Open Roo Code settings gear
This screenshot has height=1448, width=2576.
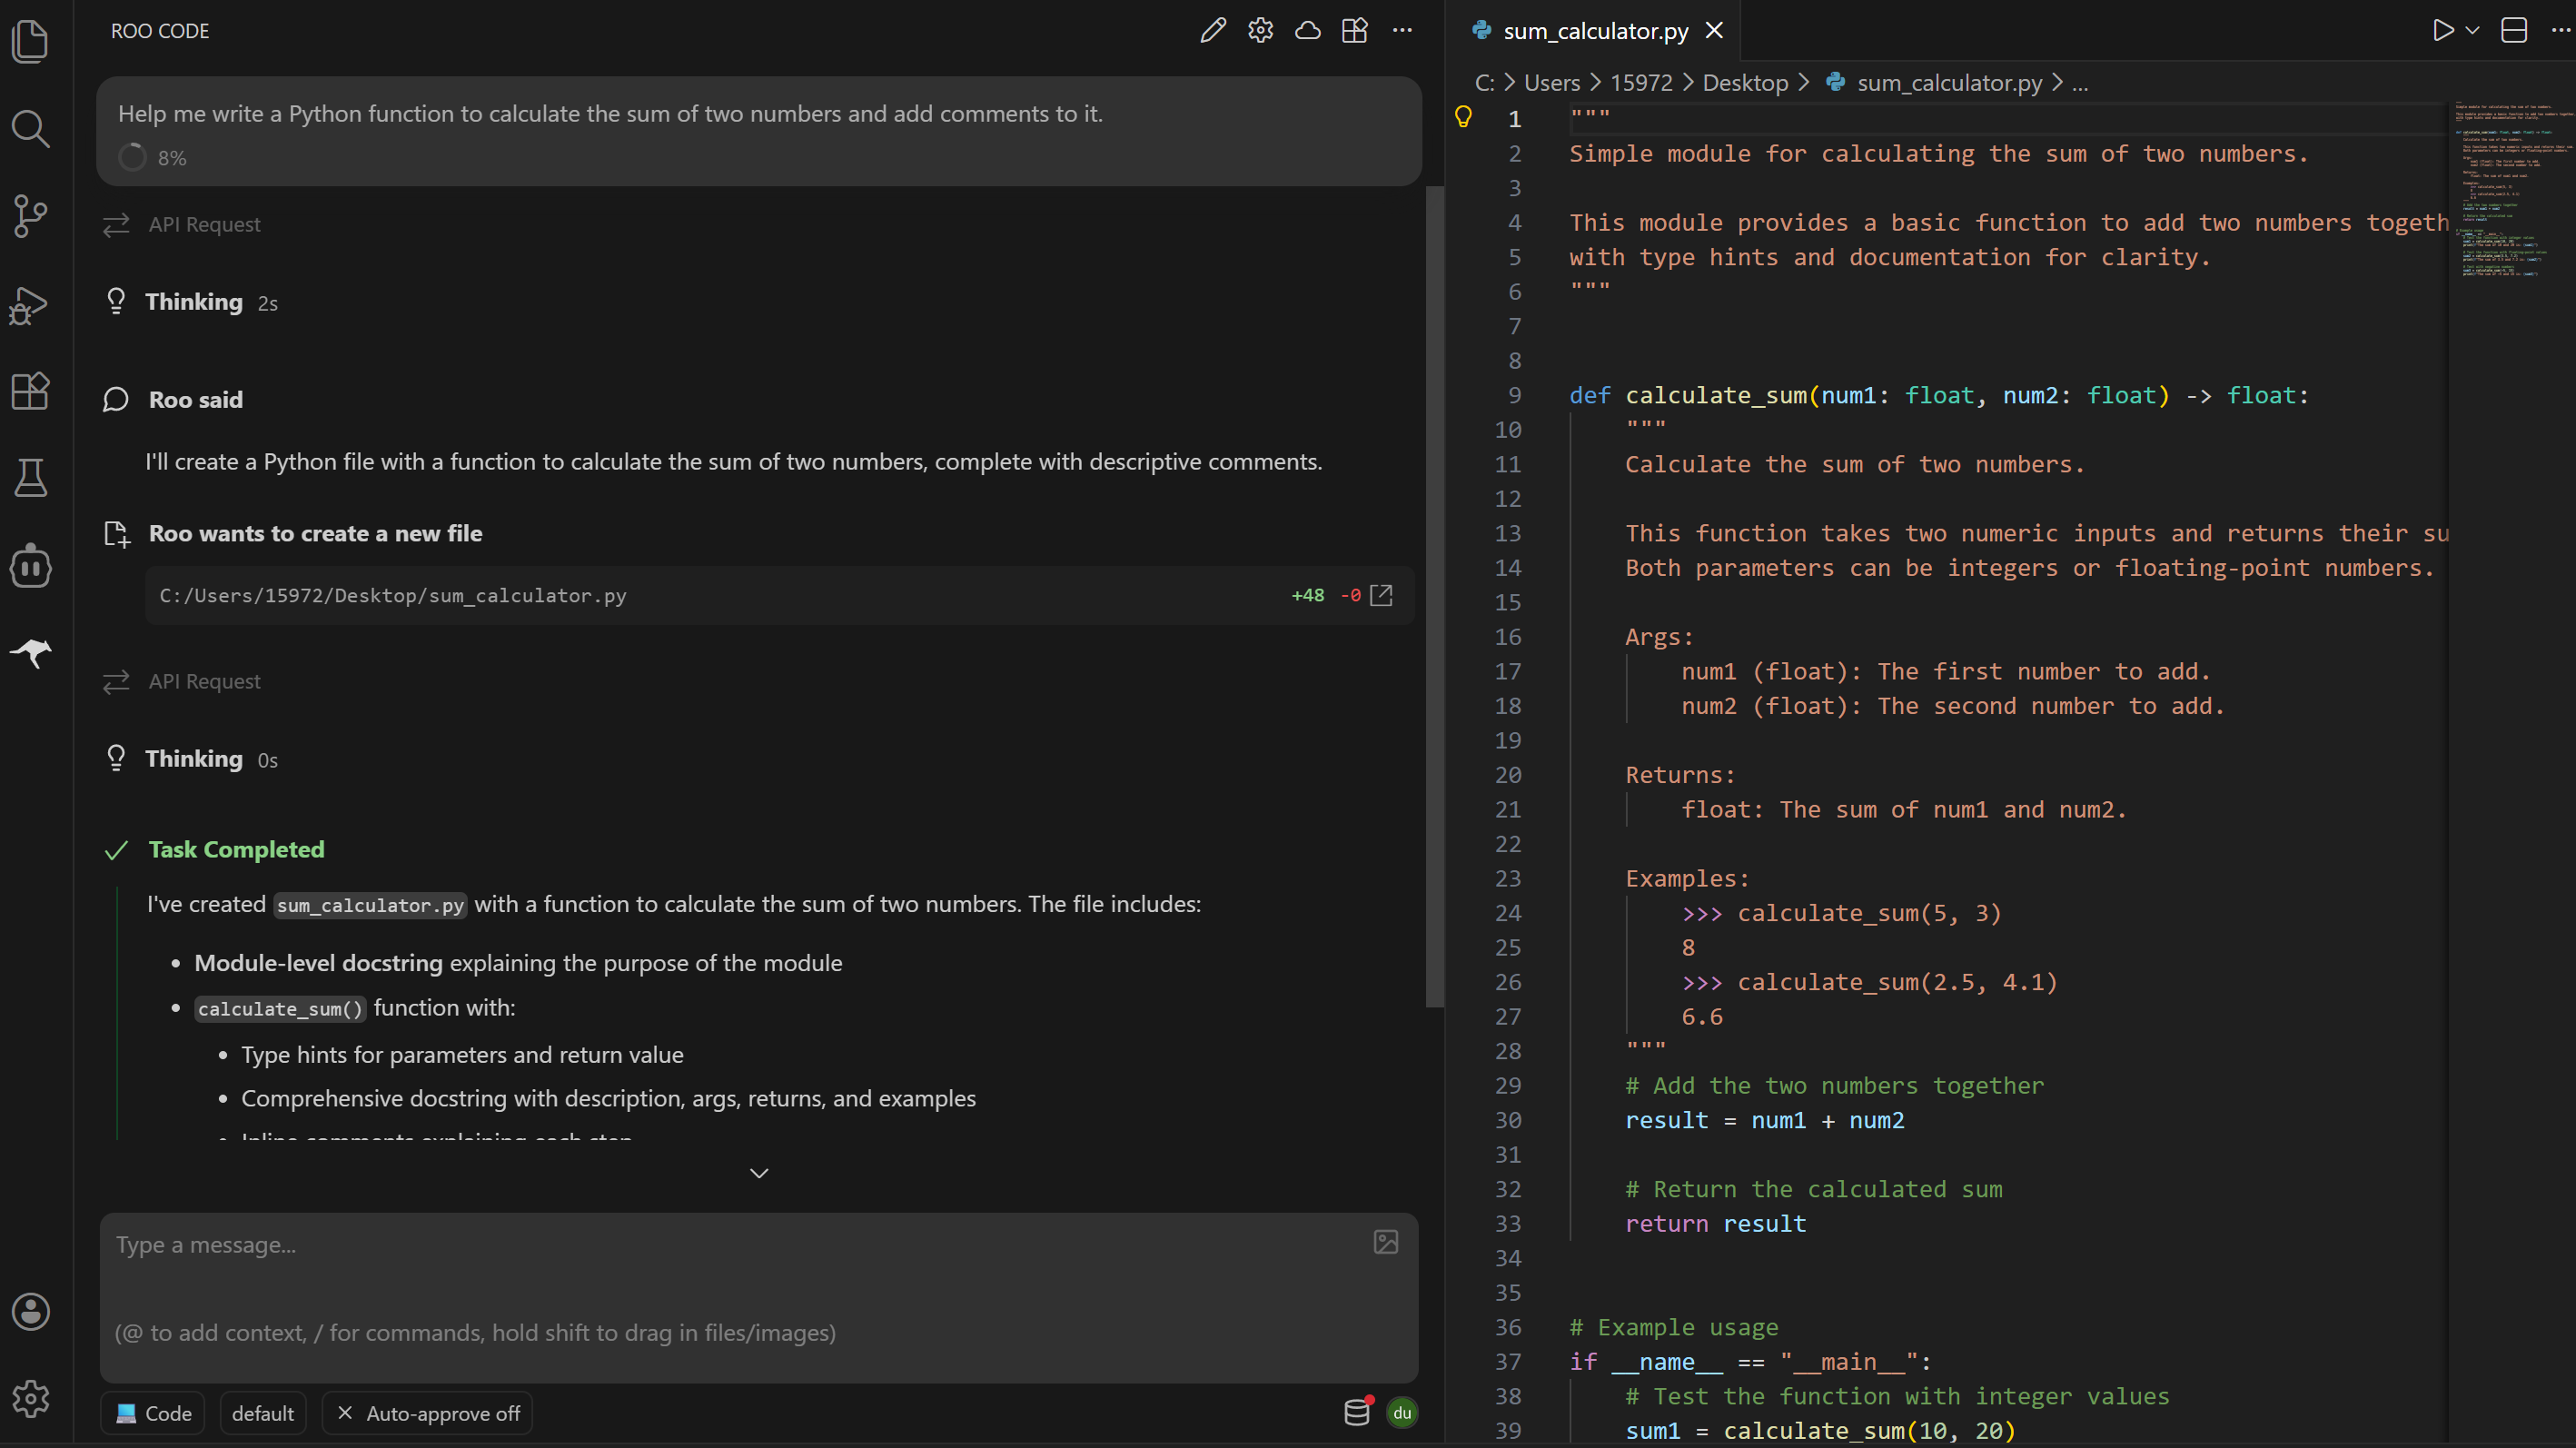[x=1260, y=31]
